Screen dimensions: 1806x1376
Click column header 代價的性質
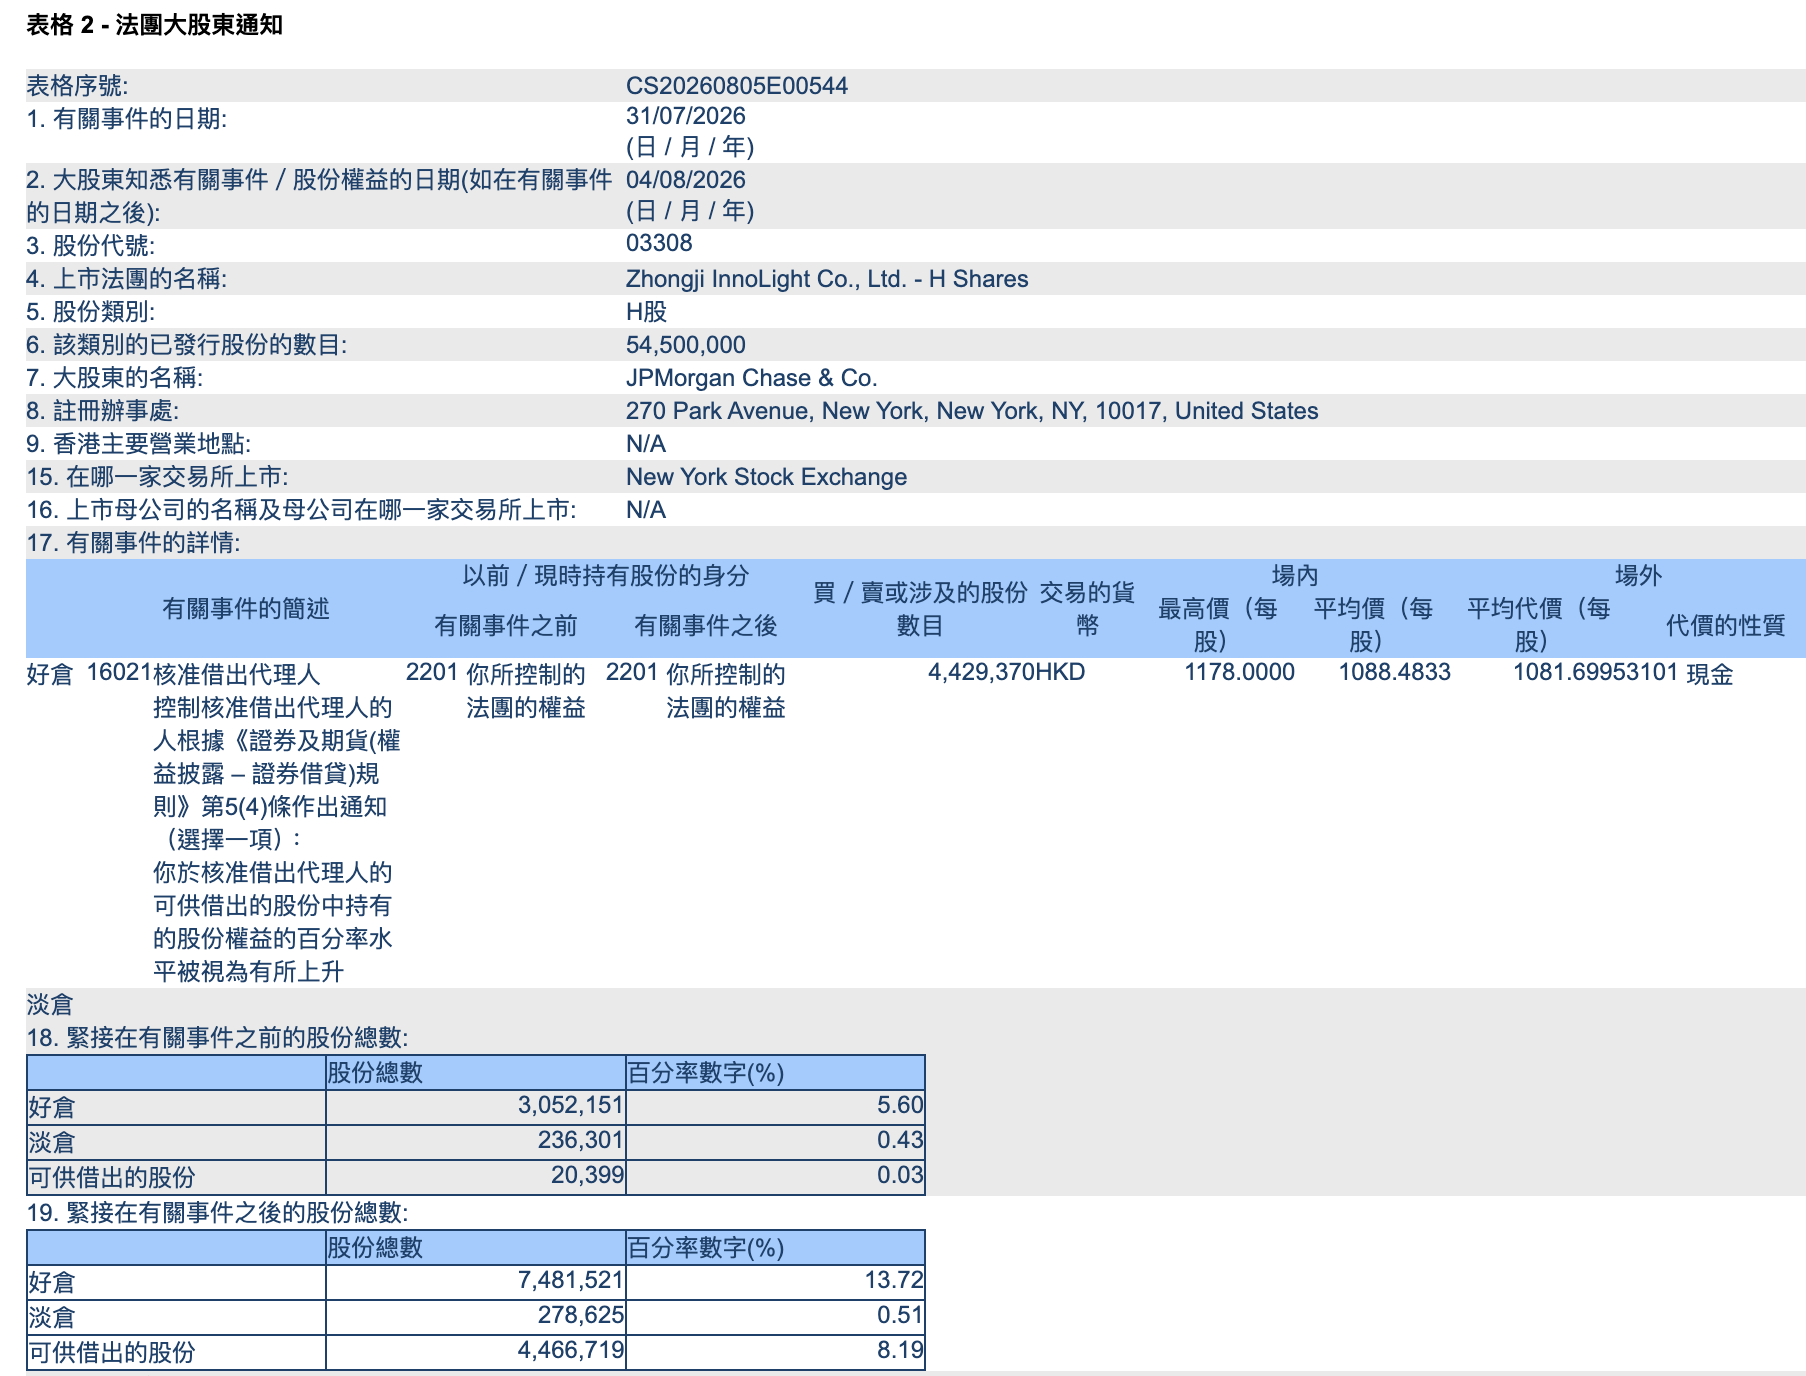(1726, 626)
